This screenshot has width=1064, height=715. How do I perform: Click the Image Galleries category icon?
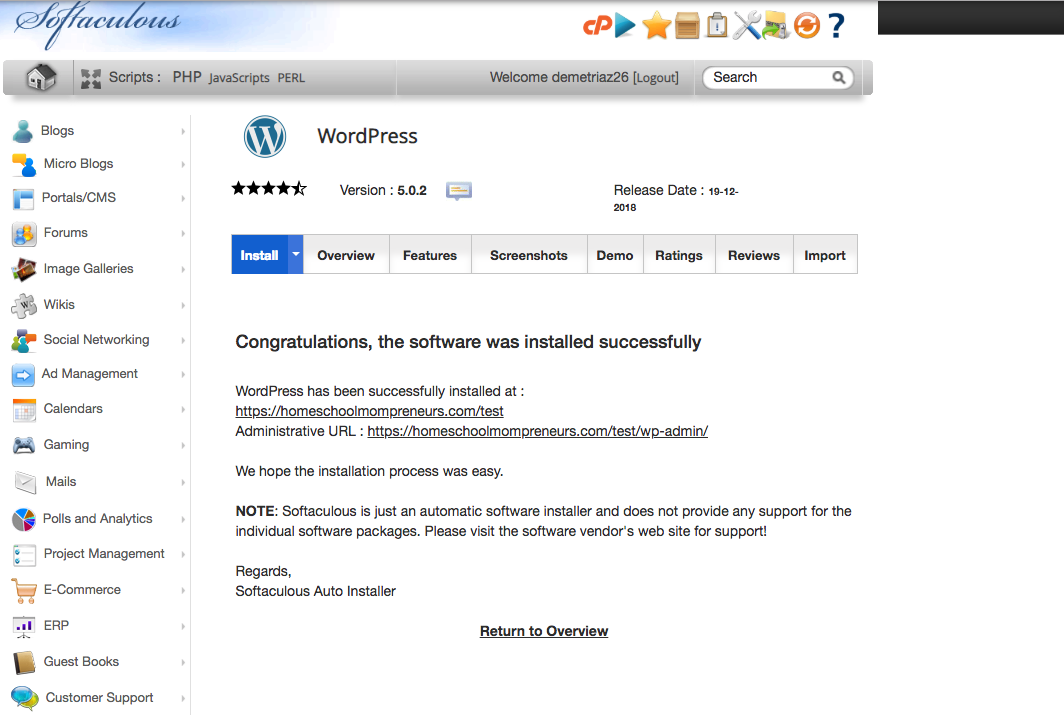[24, 269]
